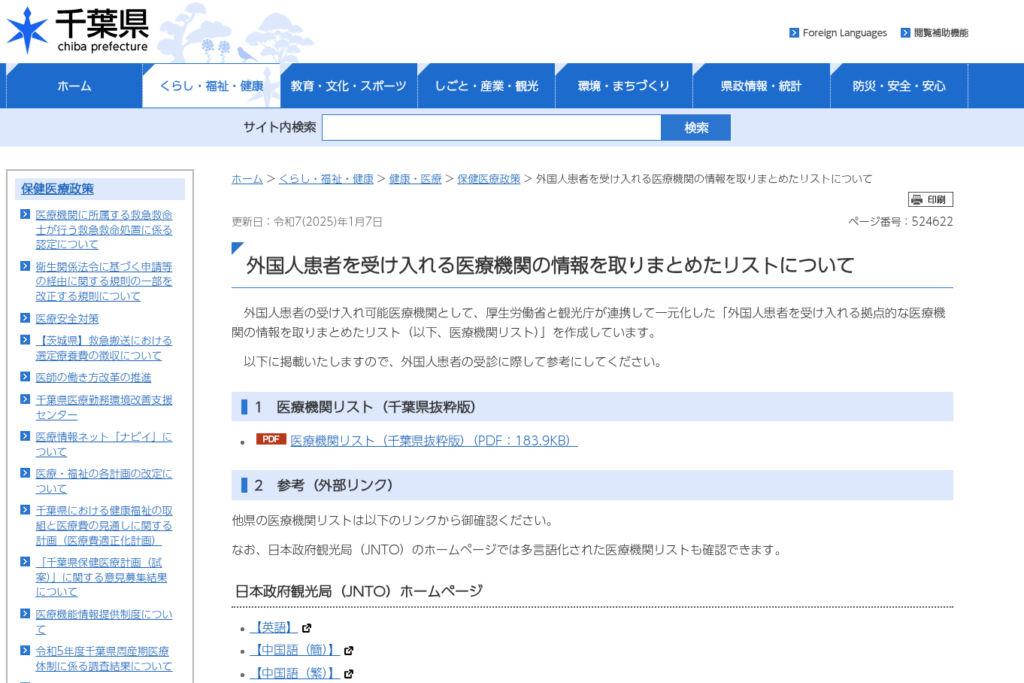
Task: Open the 防災・安全・安心 tab
Action: pos(898,86)
